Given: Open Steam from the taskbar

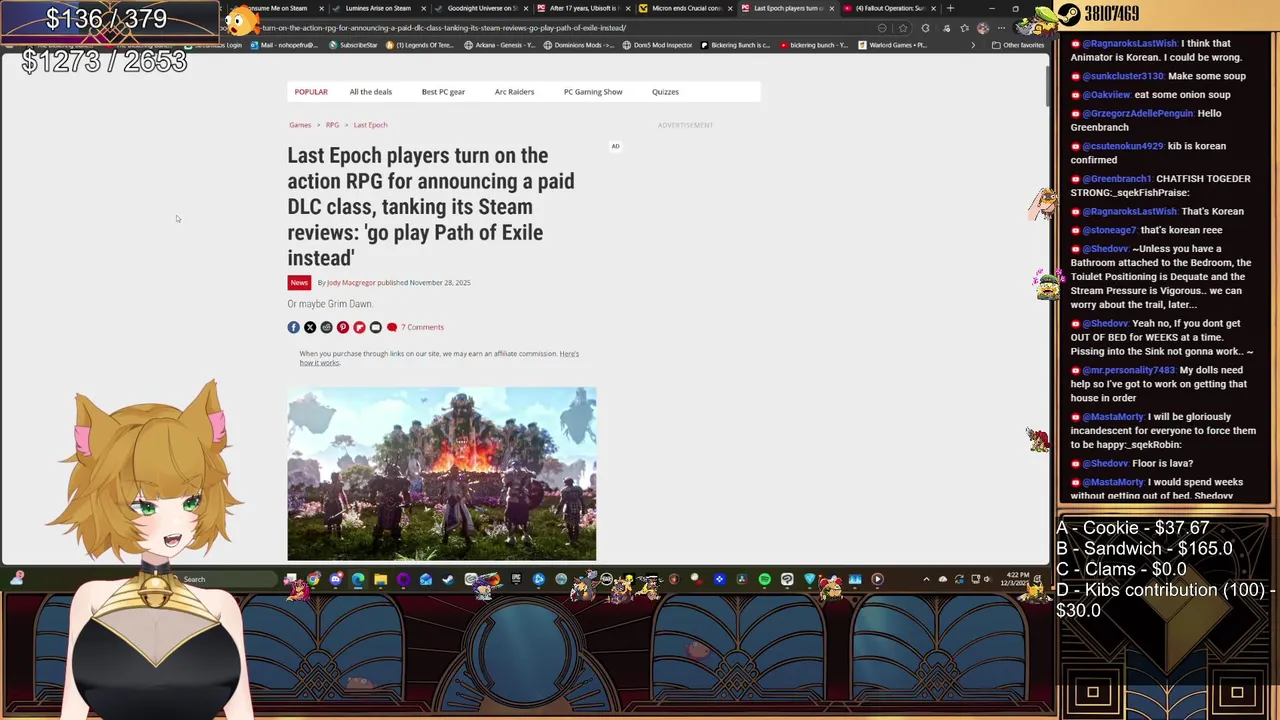Looking at the screenshot, I should pos(448,579).
